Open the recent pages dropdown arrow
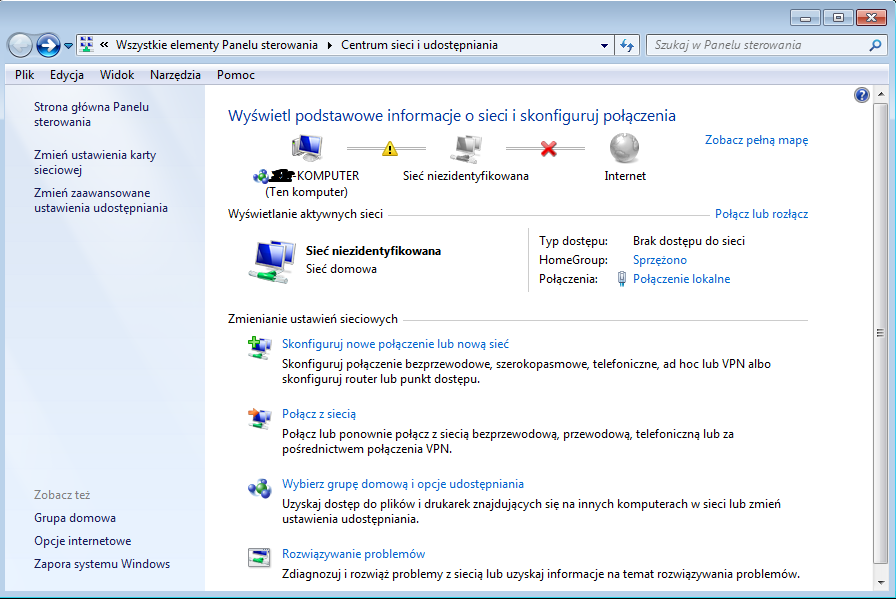The height and width of the screenshot is (599, 896). coord(68,45)
